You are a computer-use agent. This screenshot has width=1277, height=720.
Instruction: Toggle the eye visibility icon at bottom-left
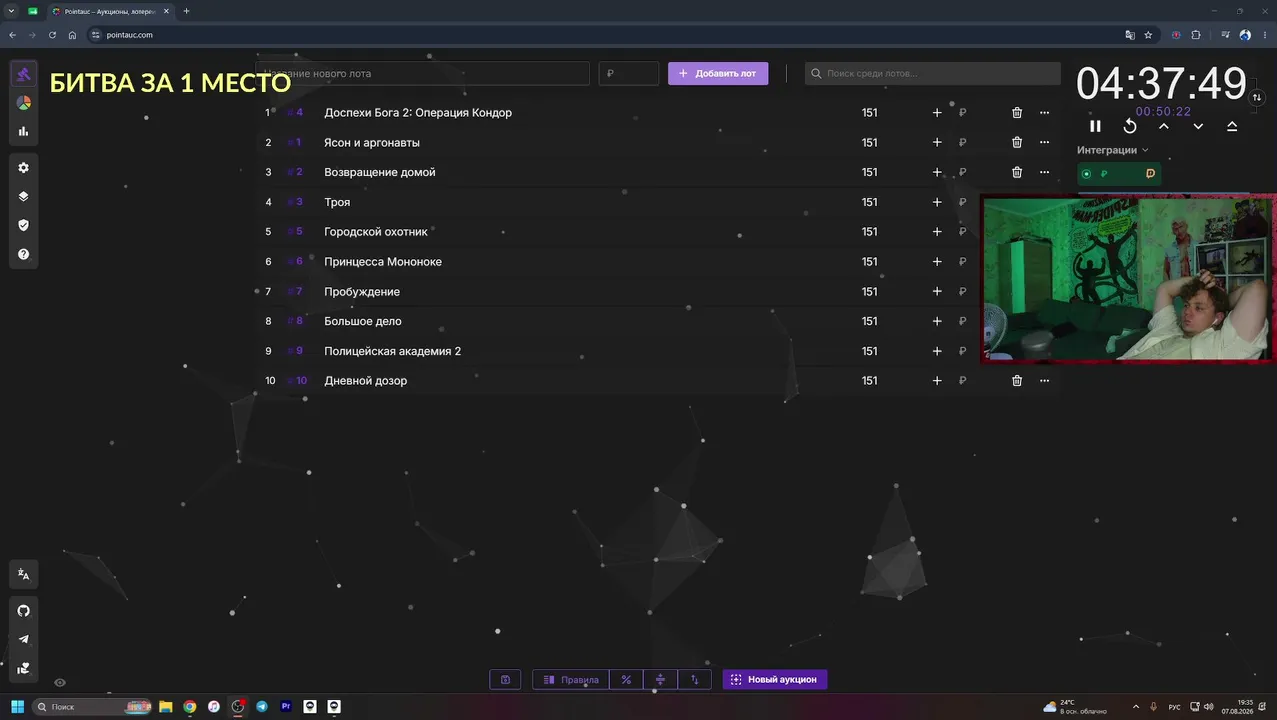pyautogui.click(x=60, y=683)
